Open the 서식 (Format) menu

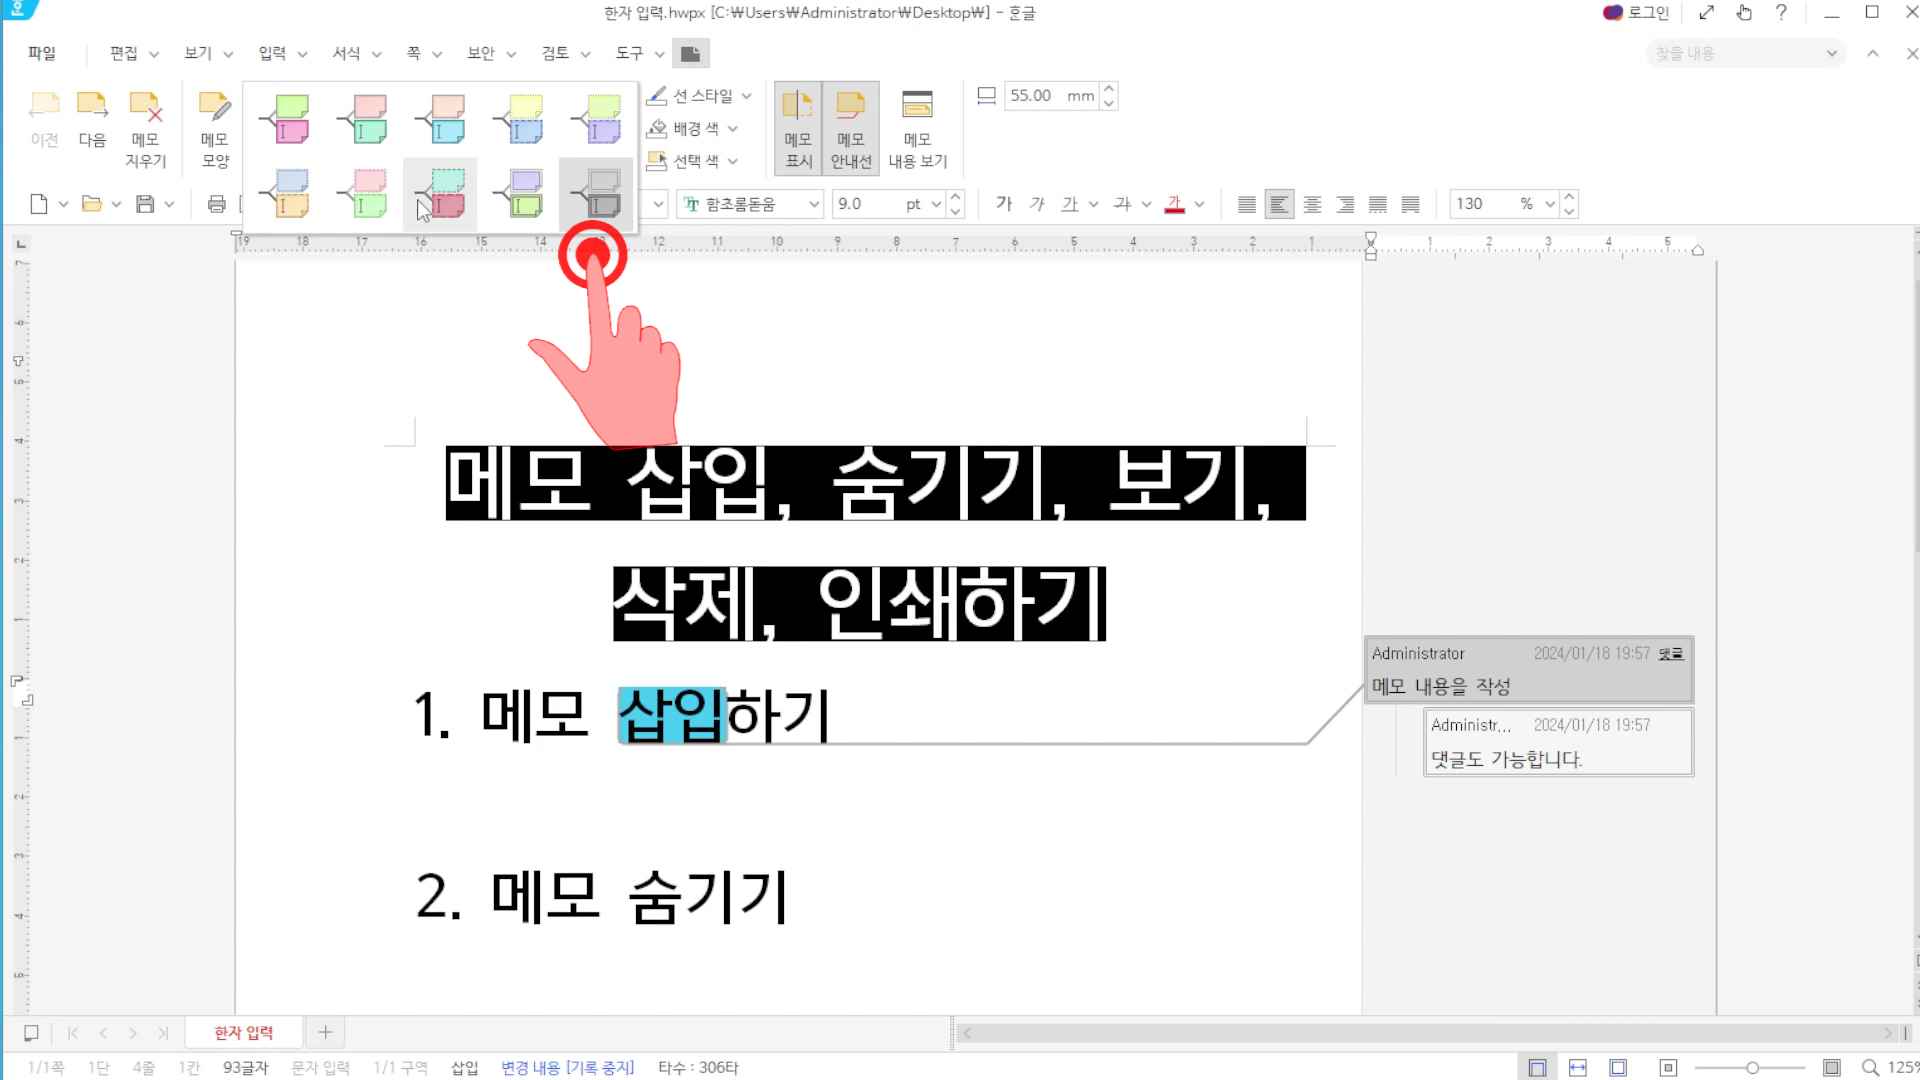click(x=347, y=53)
